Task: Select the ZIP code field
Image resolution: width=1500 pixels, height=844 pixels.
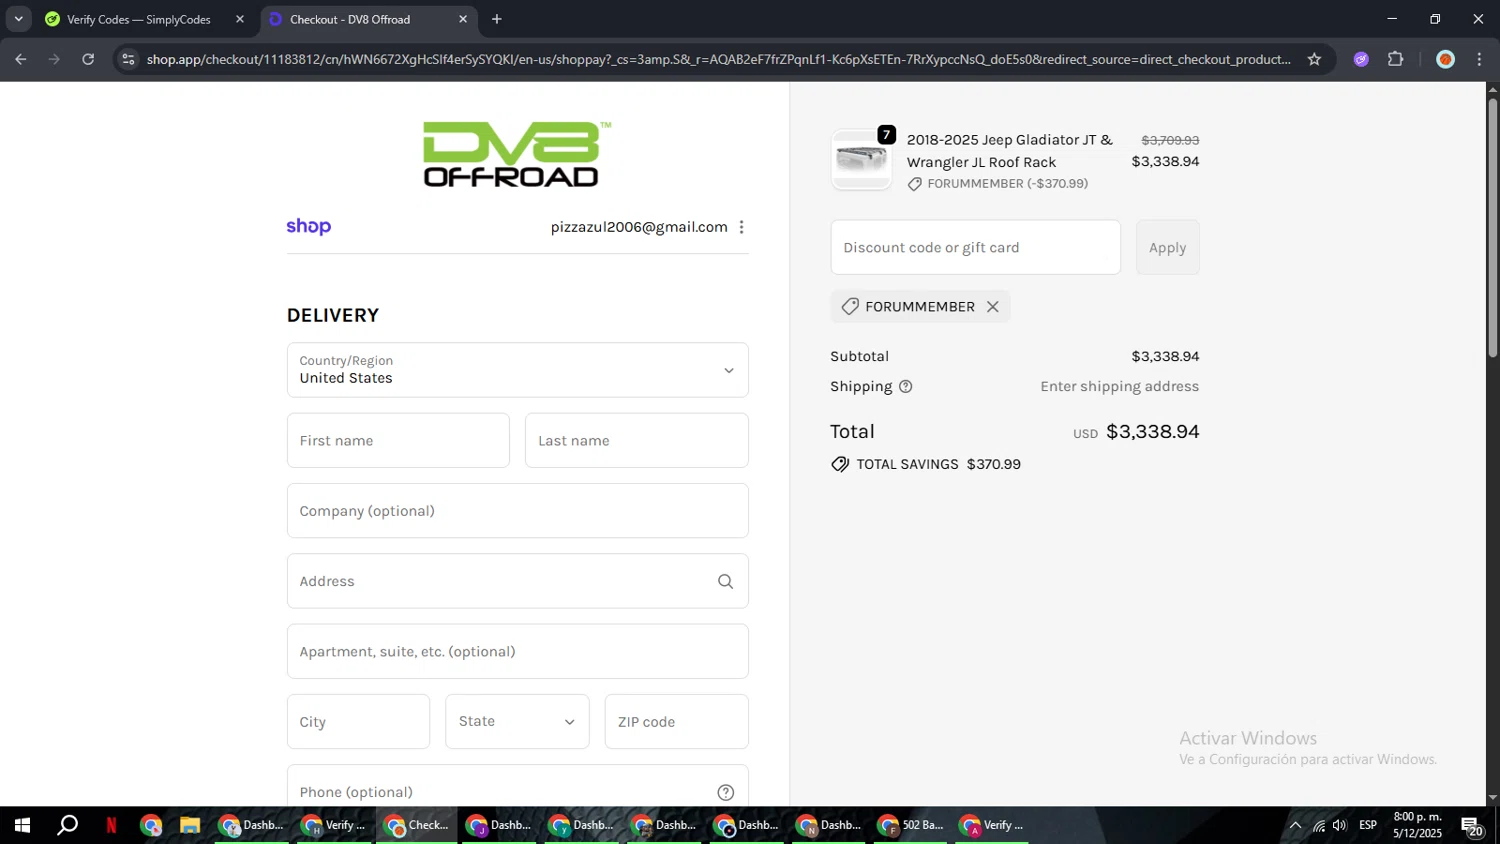Action: [676, 721]
